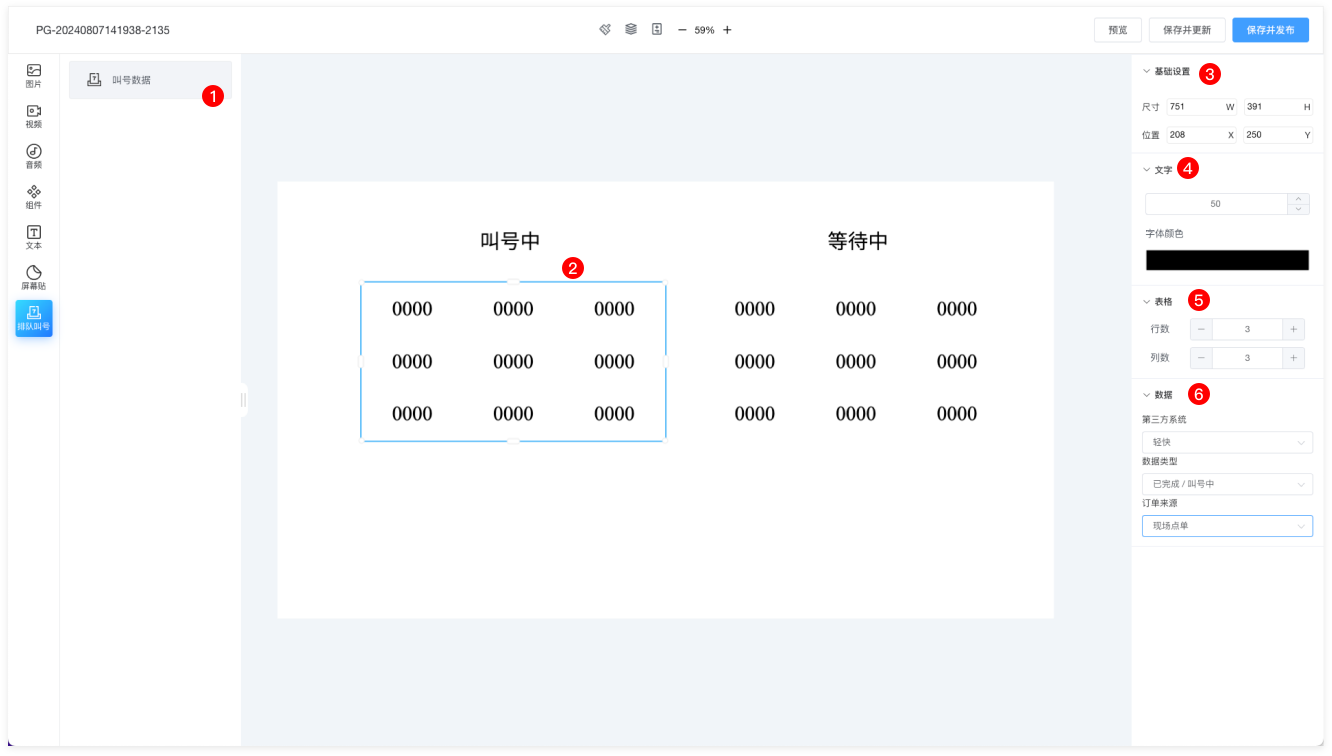1332x756 pixels.
Task: Select the 文本 text tool
Action: [x=34, y=238]
